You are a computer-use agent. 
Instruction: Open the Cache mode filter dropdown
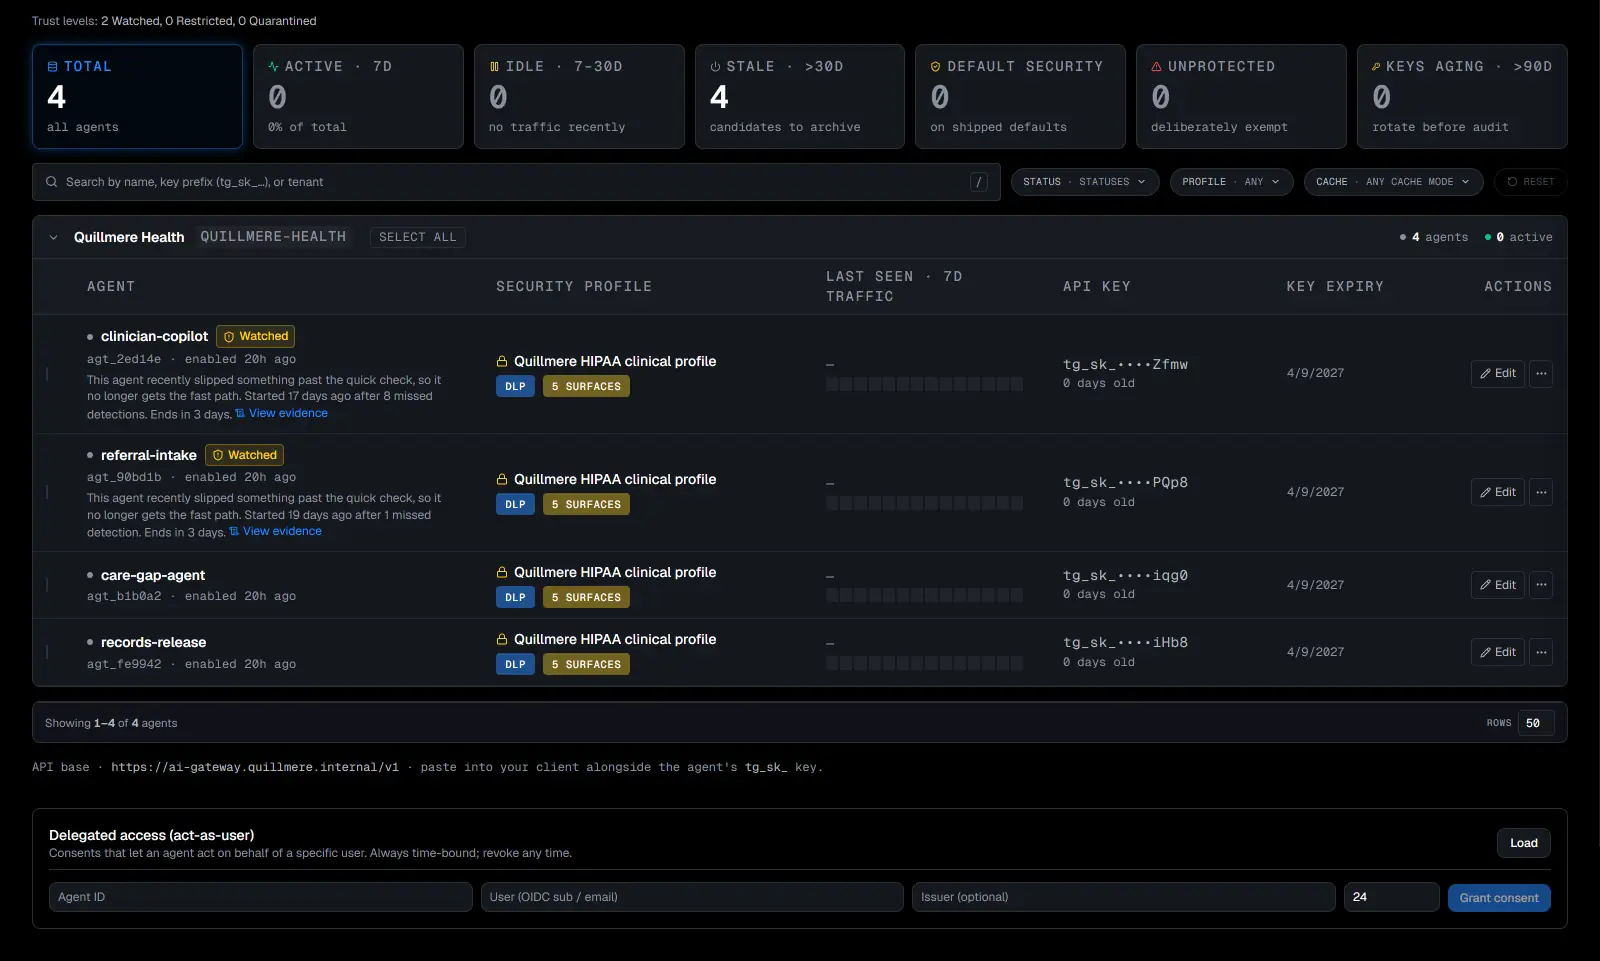(1393, 182)
